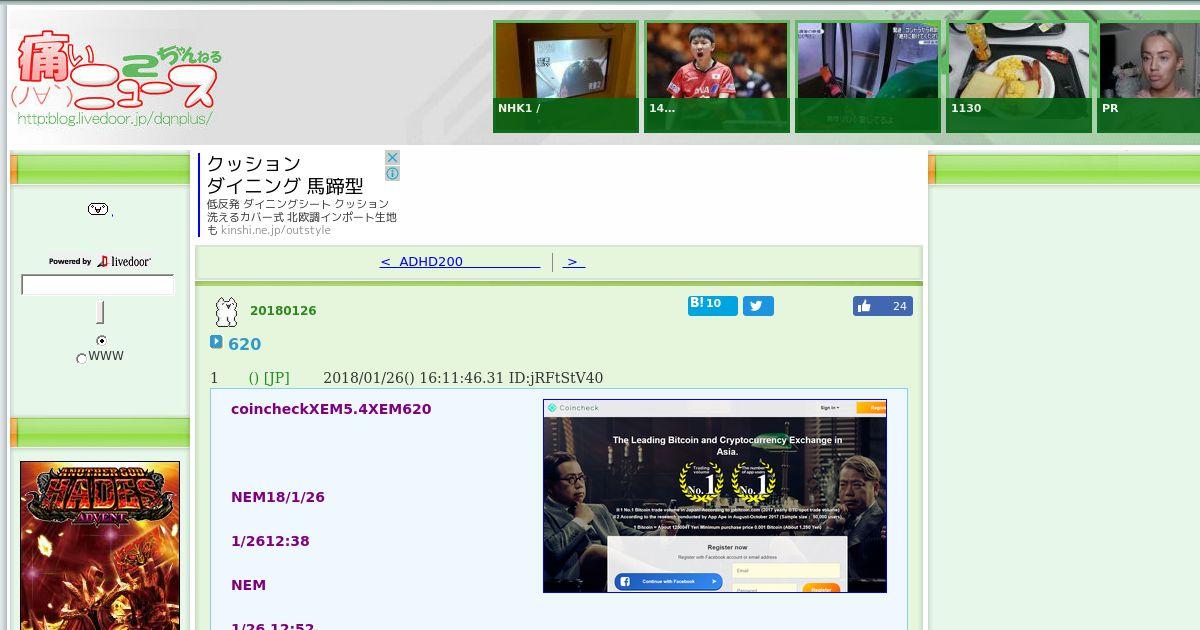Open the breakfast tray thumbnail labeled 1130

1019,77
